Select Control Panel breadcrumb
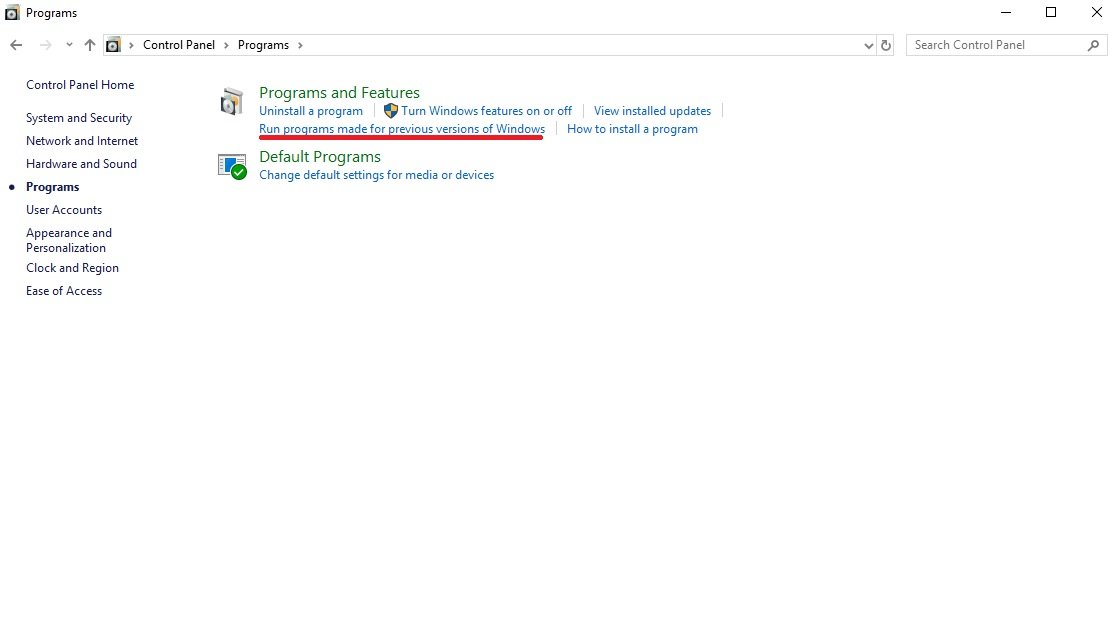Screen dimensions: 1119x630 pos(178,45)
